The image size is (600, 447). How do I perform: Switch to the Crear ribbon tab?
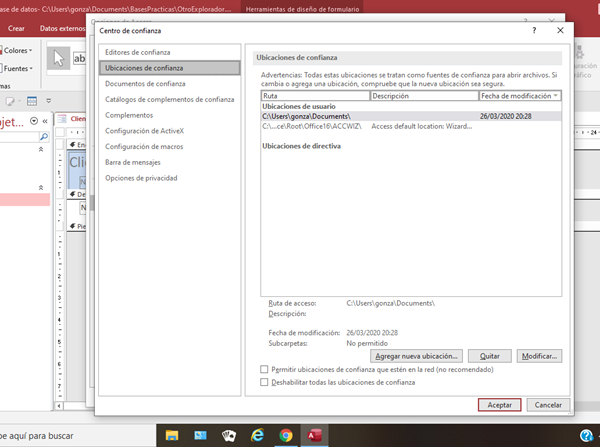coord(16,28)
